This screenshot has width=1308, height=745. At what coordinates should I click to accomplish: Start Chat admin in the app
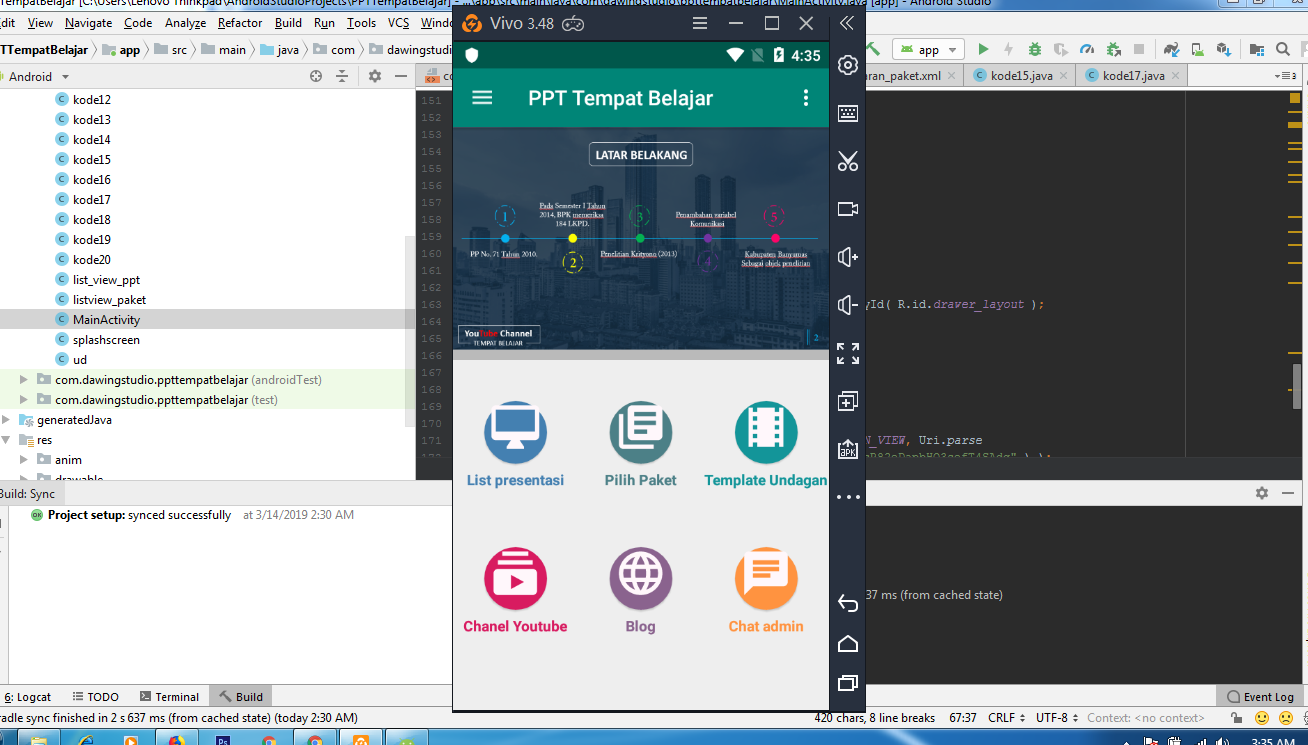pos(766,578)
